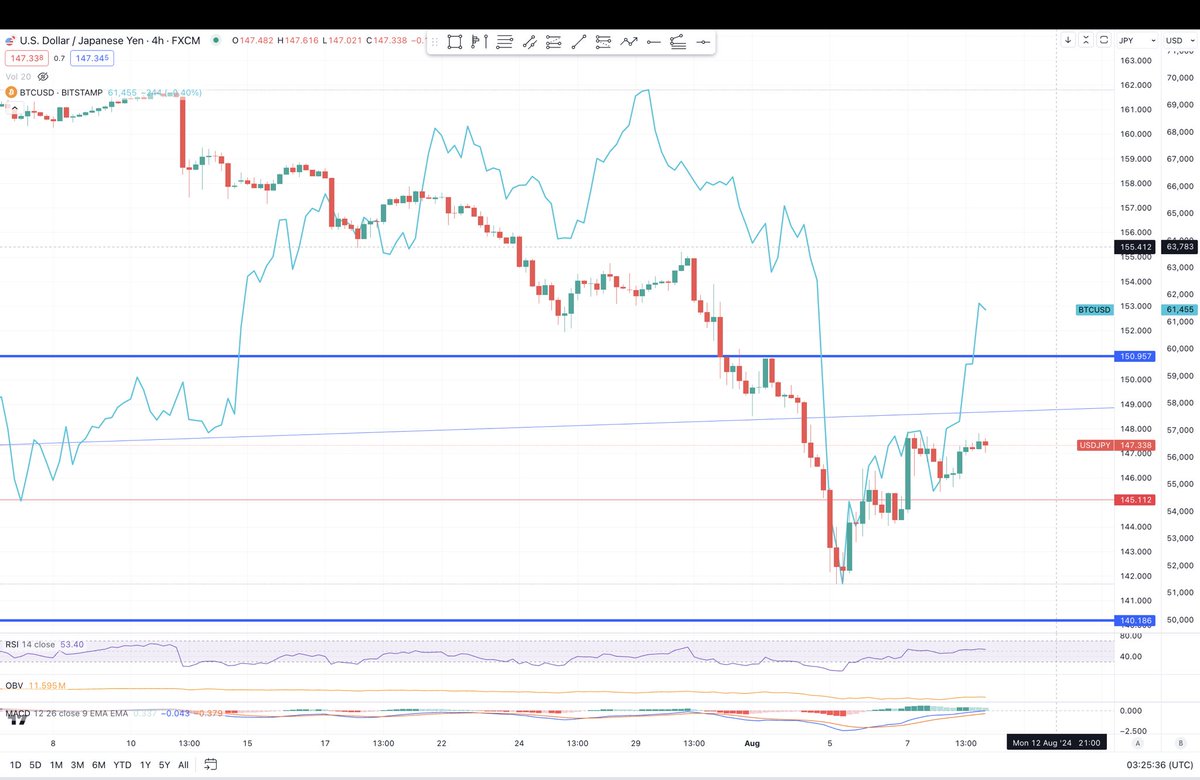
Task: Select the 1M time range
Action: click(x=57, y=765)
